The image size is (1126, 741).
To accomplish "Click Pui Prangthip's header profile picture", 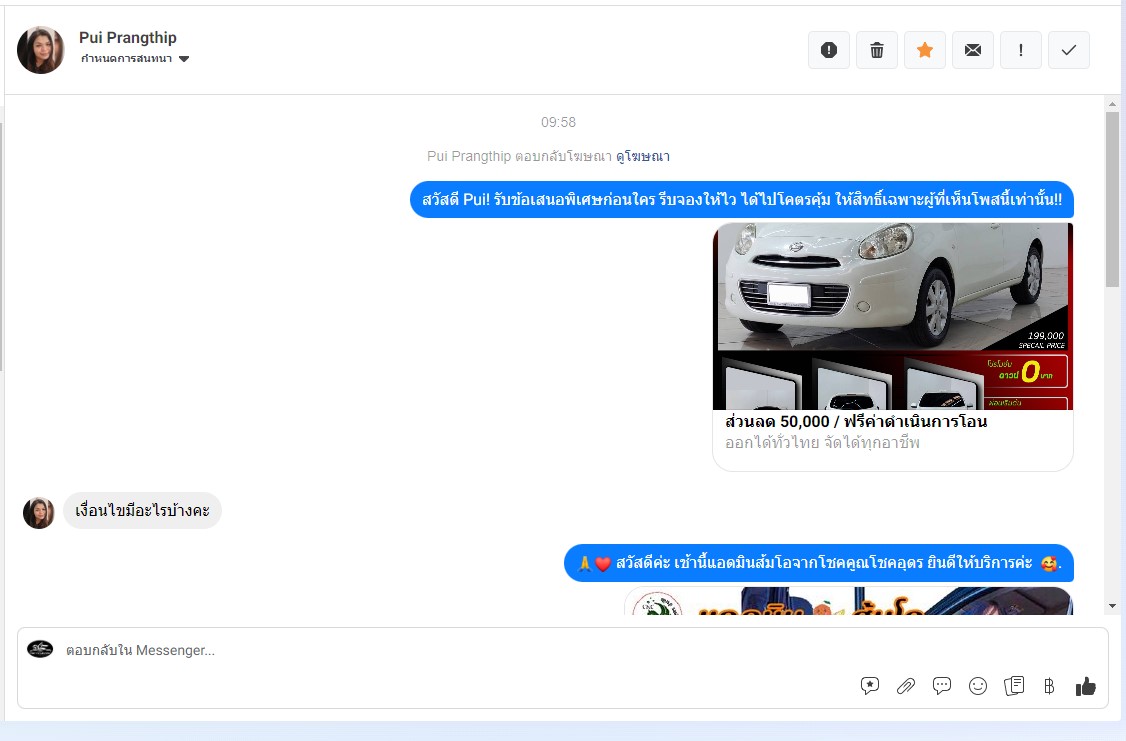I will point(41,50).
